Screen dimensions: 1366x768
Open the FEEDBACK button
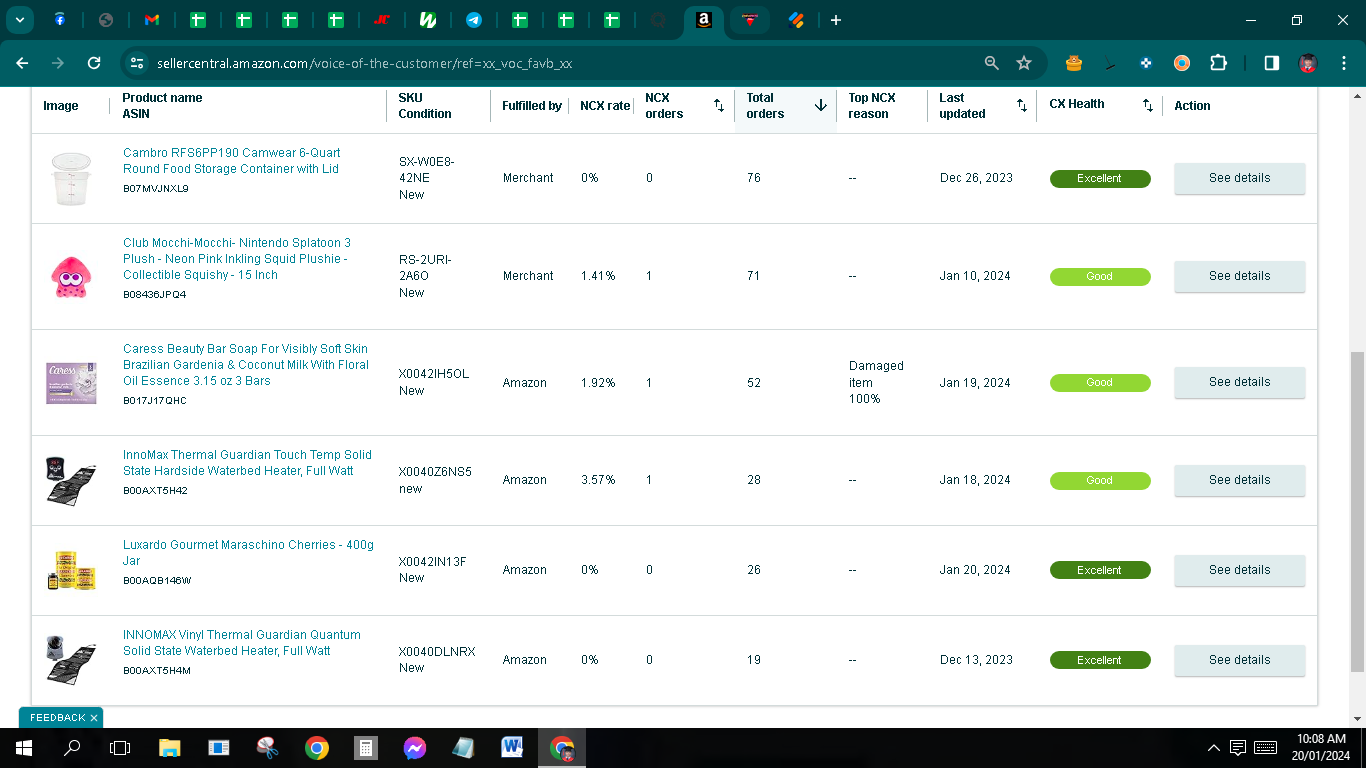pos(57,718)
